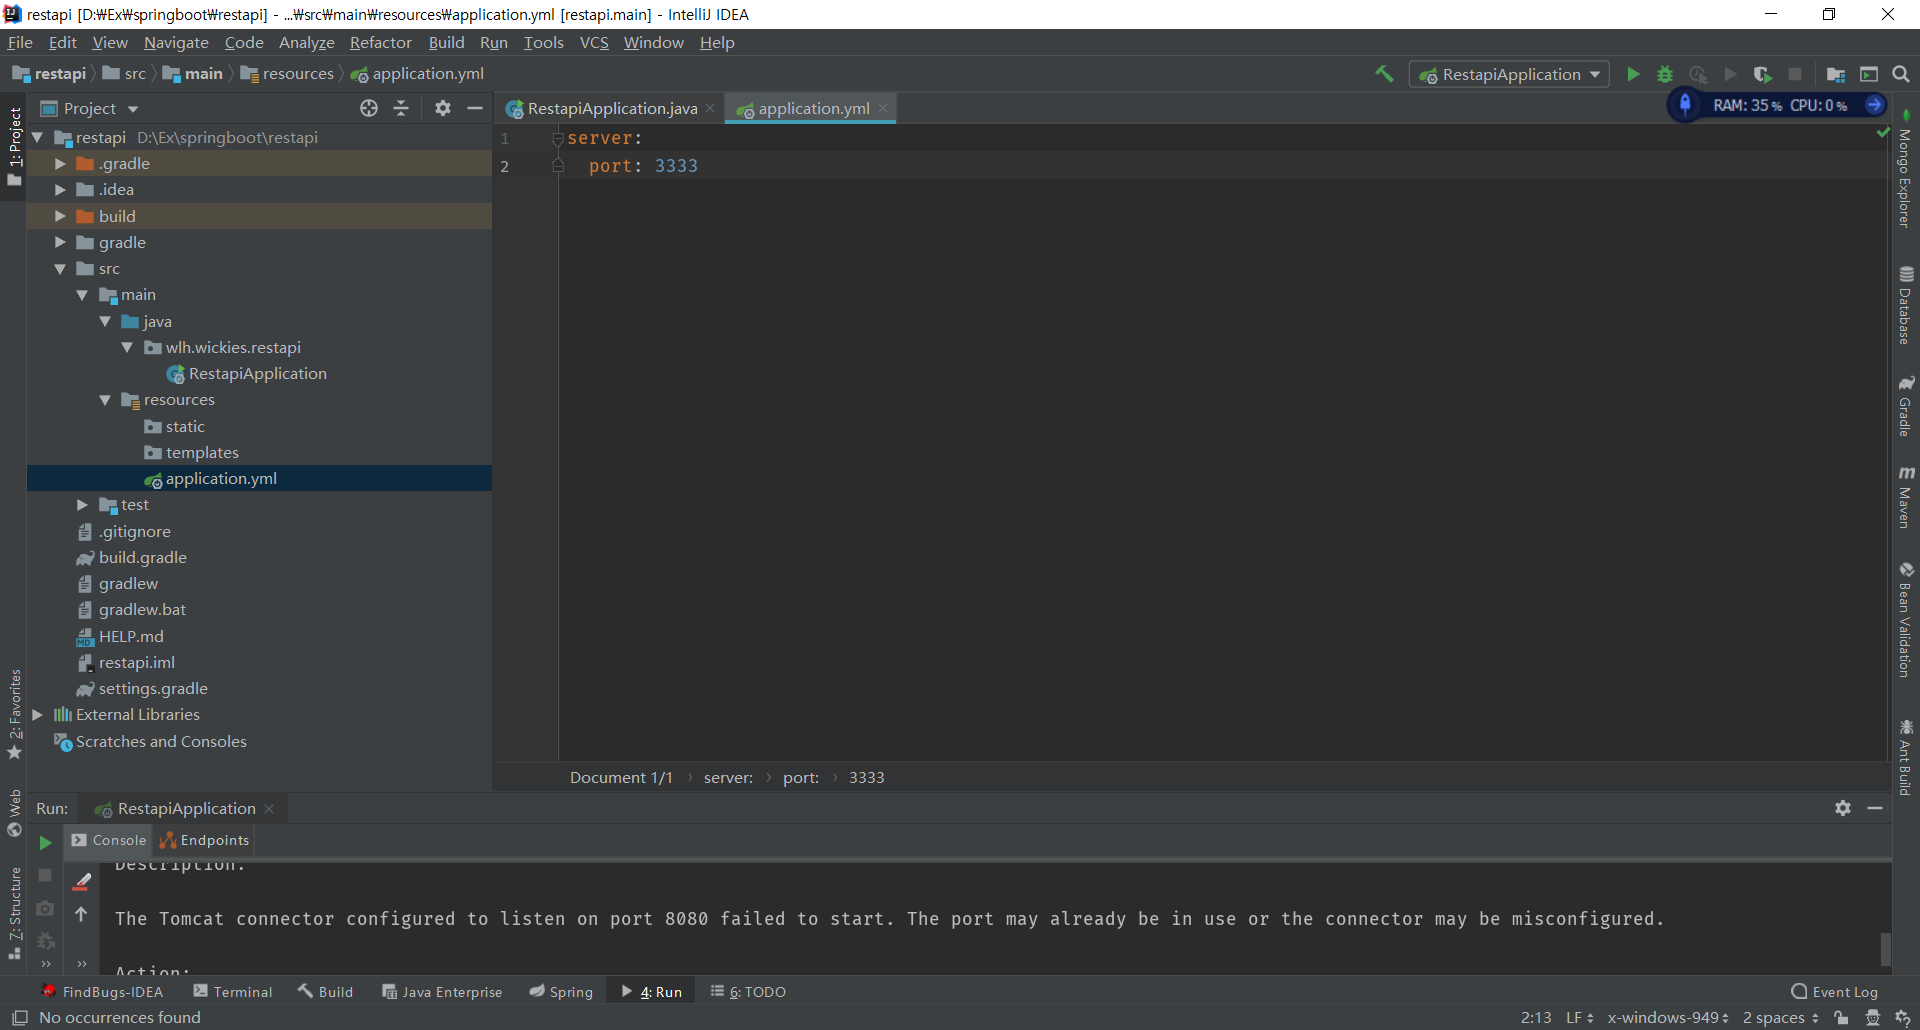Hide the Project tool window
The height and width of the screenshot is (1030, 1920).
pyautogui.click(x=475, y=108)
